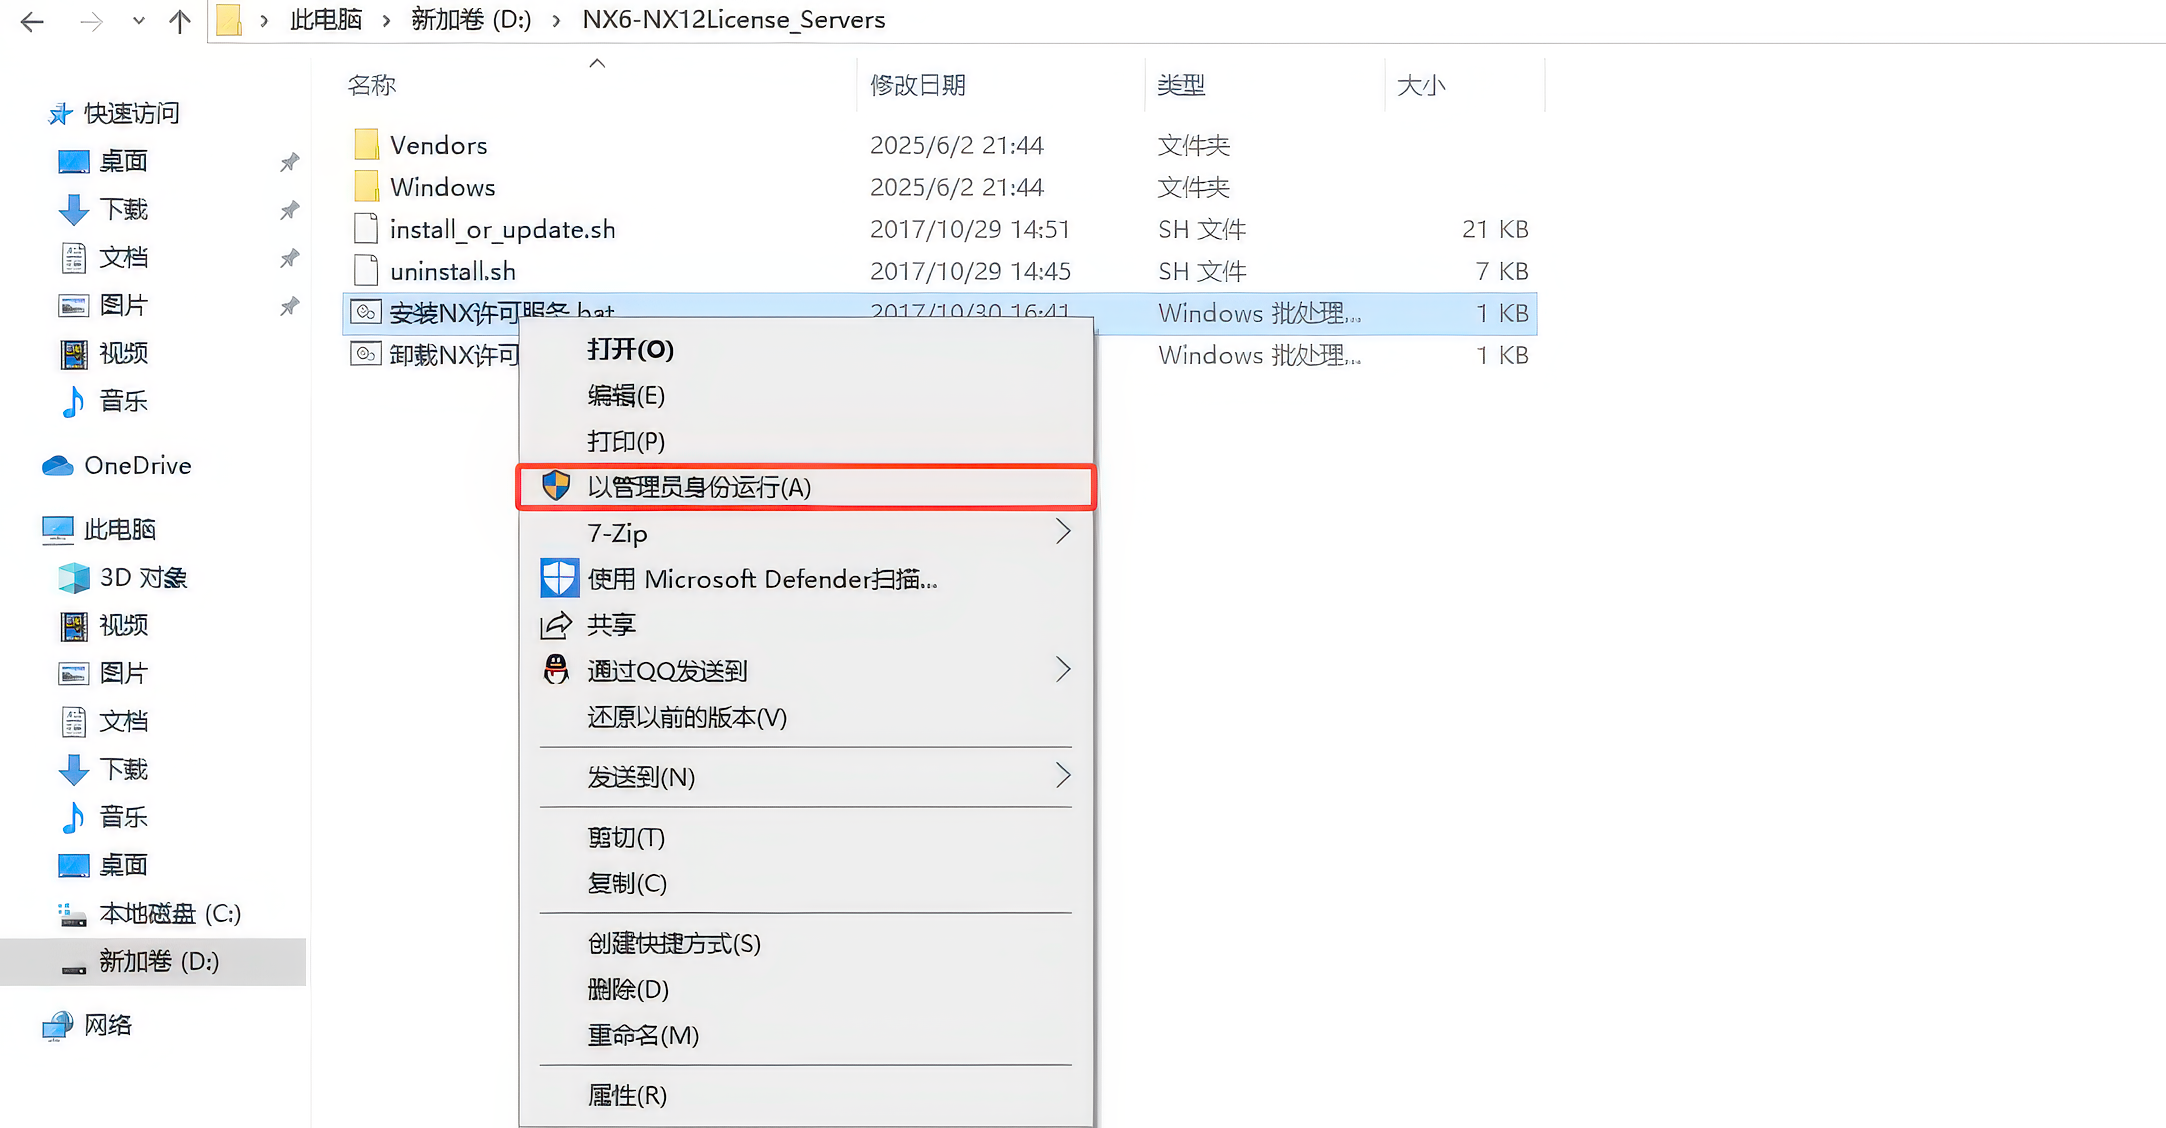Select the Vendors folder icon

pos(366,145)
